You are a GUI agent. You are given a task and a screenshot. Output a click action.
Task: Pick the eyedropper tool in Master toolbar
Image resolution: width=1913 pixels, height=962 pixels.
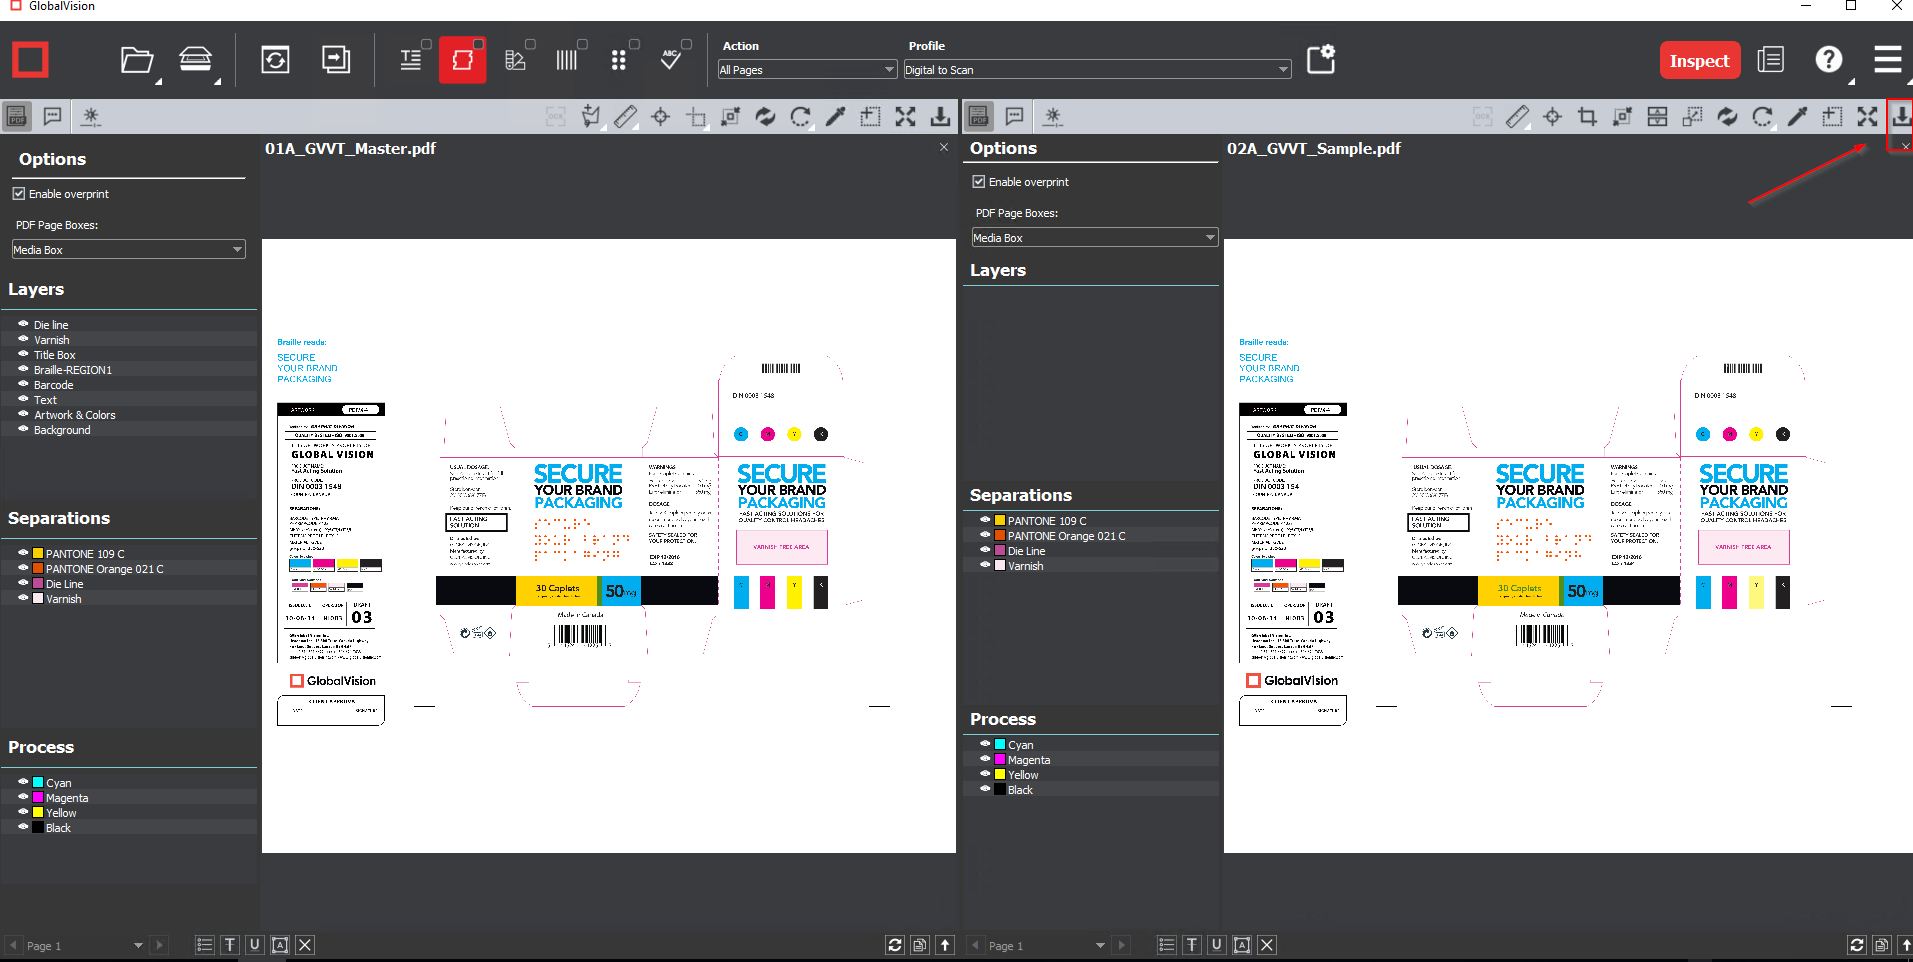click(835, 117)
